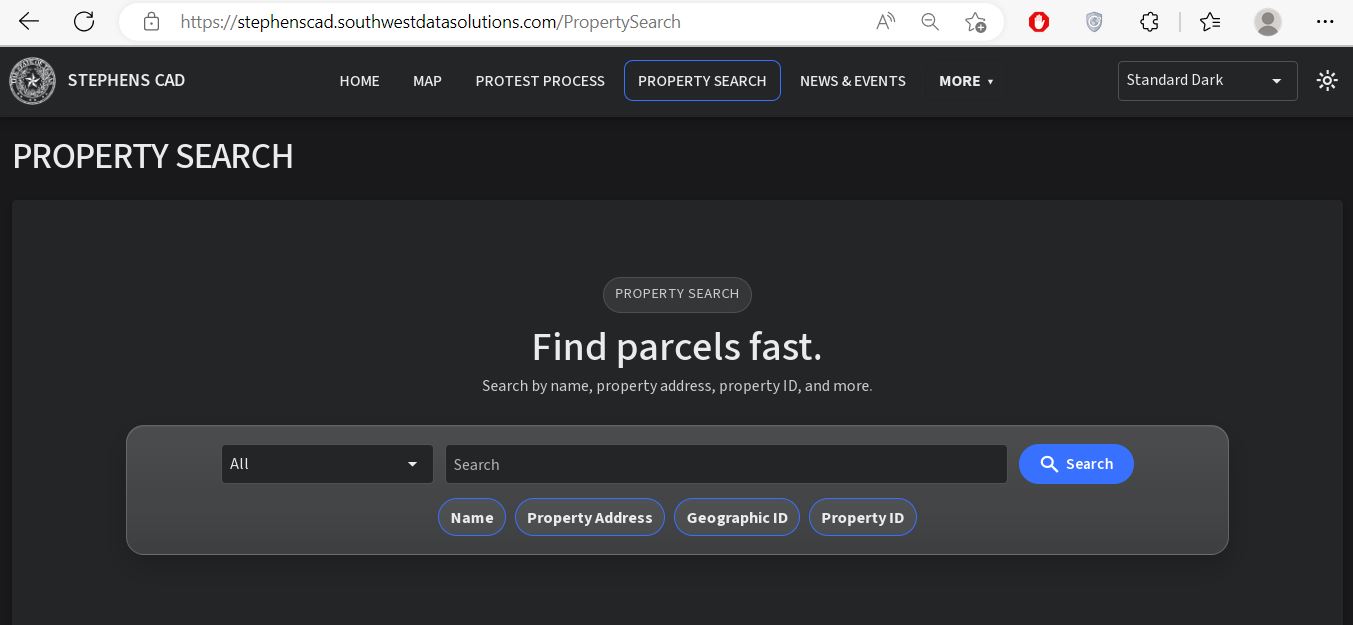The width and height of the screenshot is (1353, 625).
Task: Activate the Property Address filter
Action: (590, 517)
